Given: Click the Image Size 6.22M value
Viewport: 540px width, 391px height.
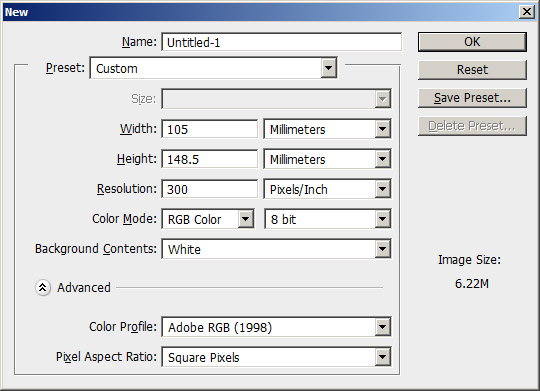Looking at the screenshot, I should pyautogui.click(x=471, y=284).
